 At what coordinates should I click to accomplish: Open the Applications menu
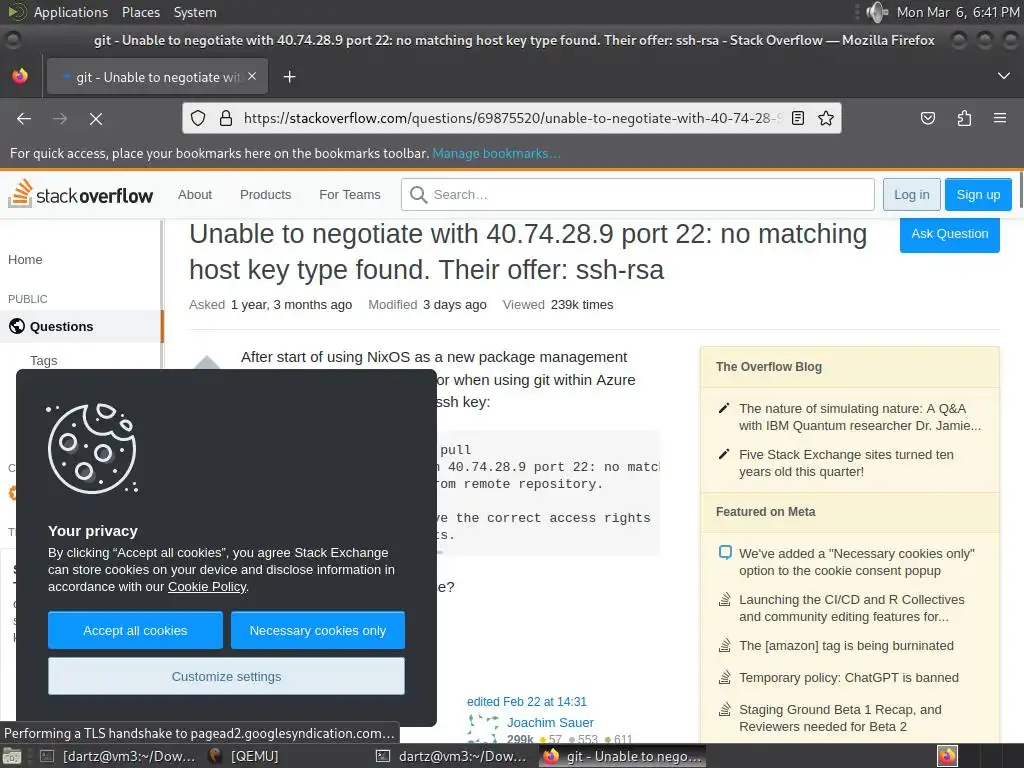71,12
